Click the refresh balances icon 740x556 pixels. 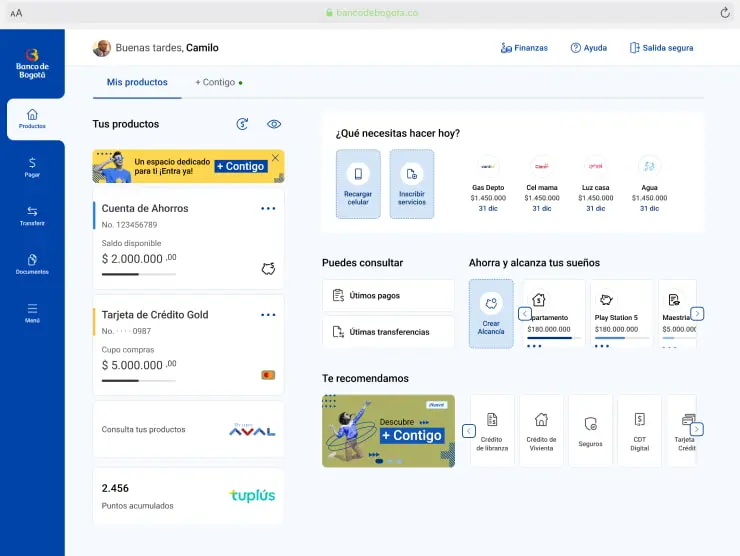(242, 124)
